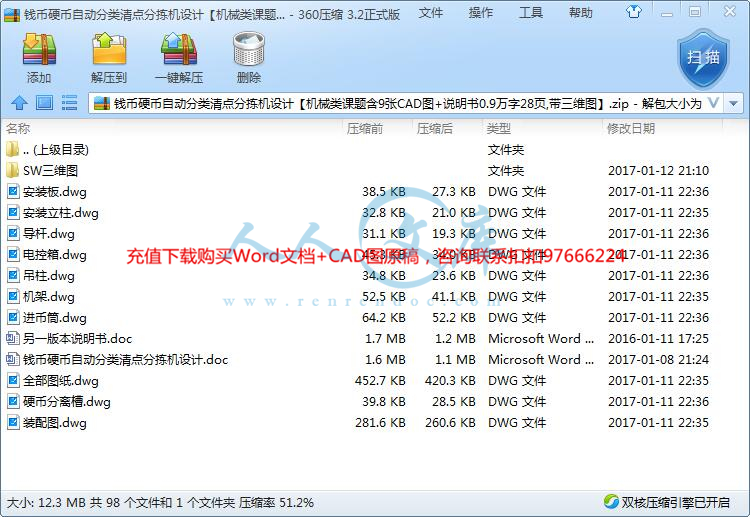750x517 pixels.
Task: Switch to the list view button
Action: (x=69, y=103)
